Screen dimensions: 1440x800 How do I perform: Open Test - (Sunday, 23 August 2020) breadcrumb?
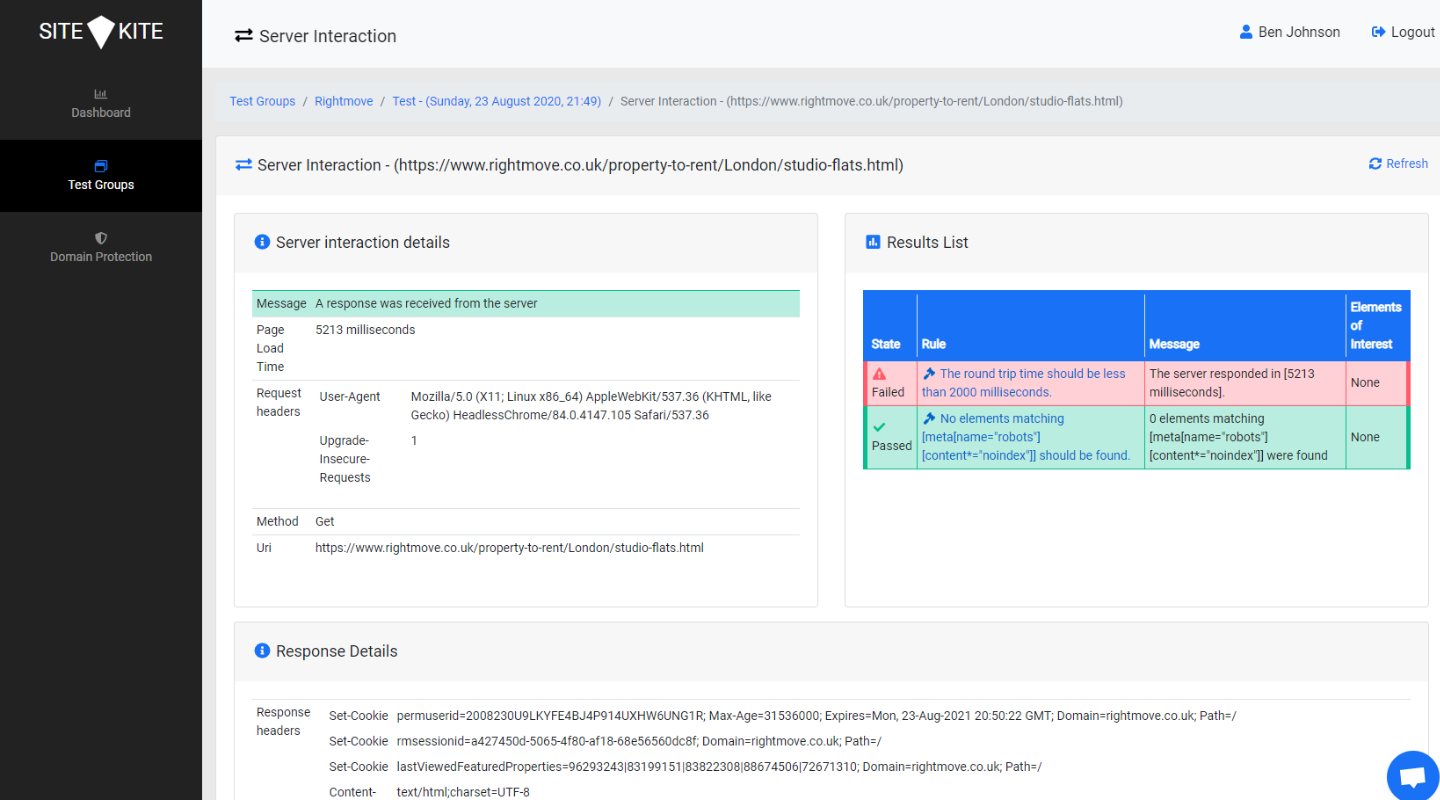497,101
